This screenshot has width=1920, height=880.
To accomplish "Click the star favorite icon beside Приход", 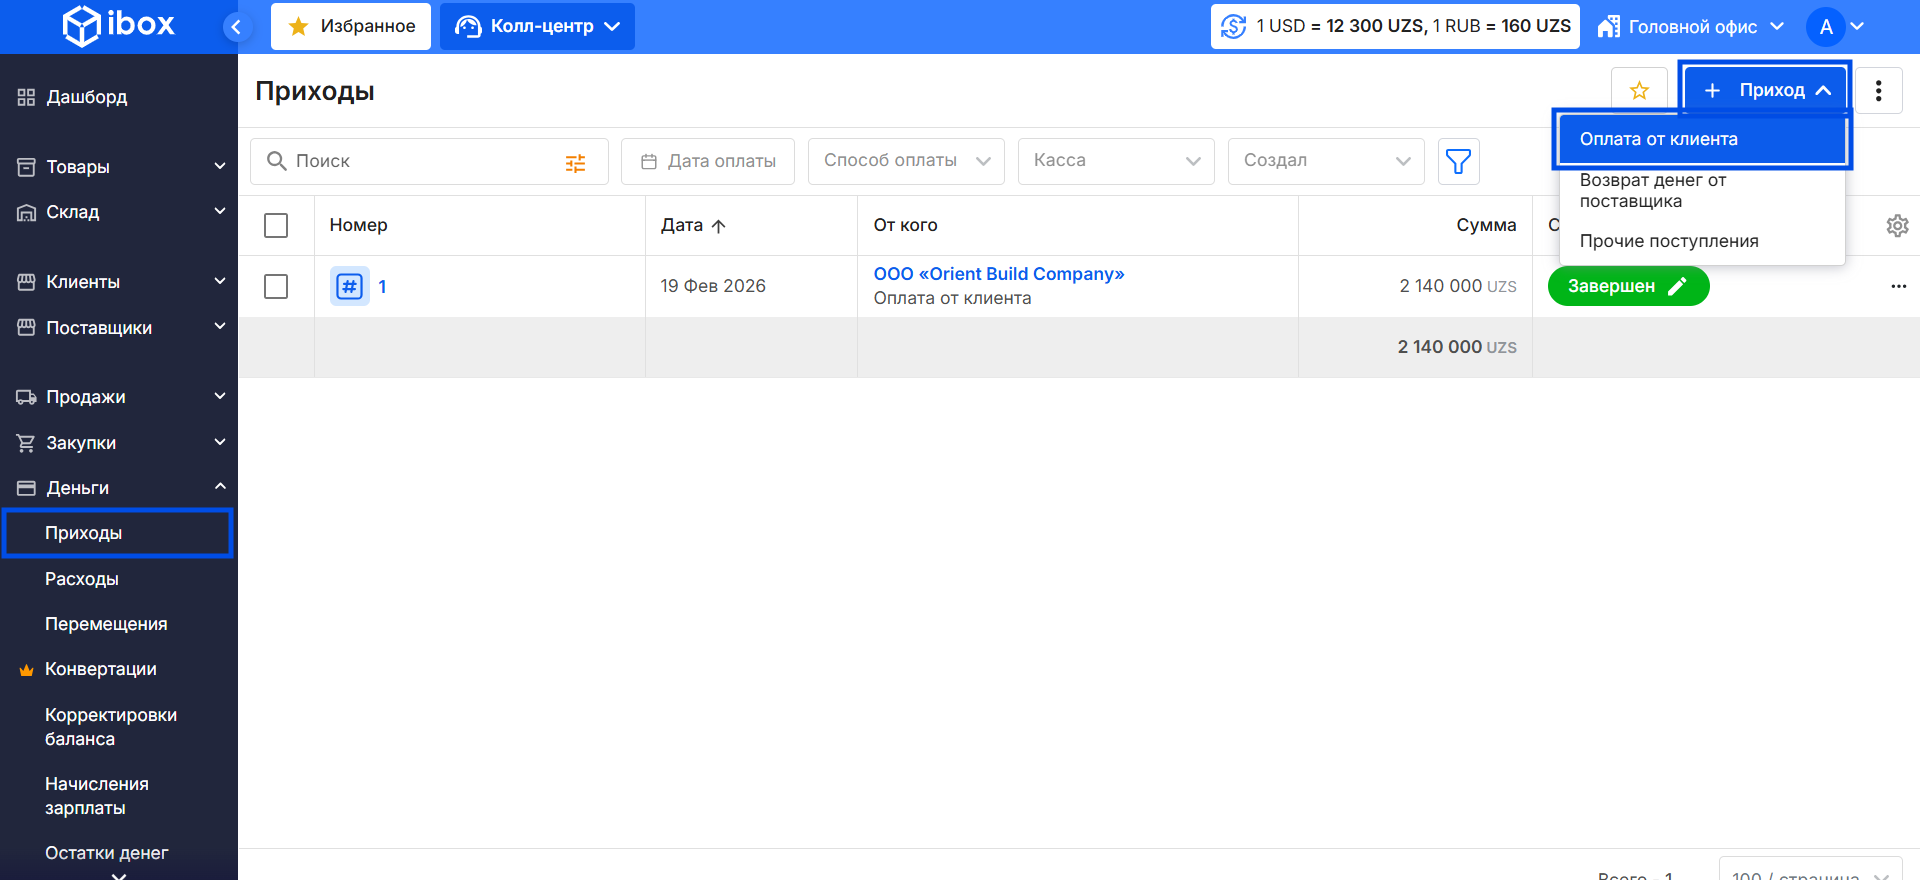I will pyautogui.click(x=1639, y=91).
